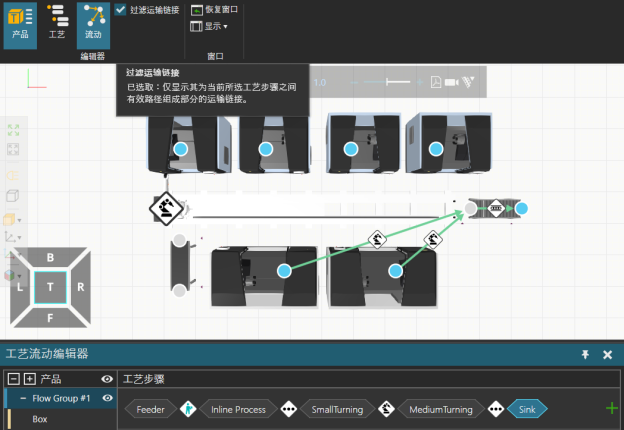Screen dimensions: 624x430
Task: Select the Feeder process step
Action: (x=150, y=409)
